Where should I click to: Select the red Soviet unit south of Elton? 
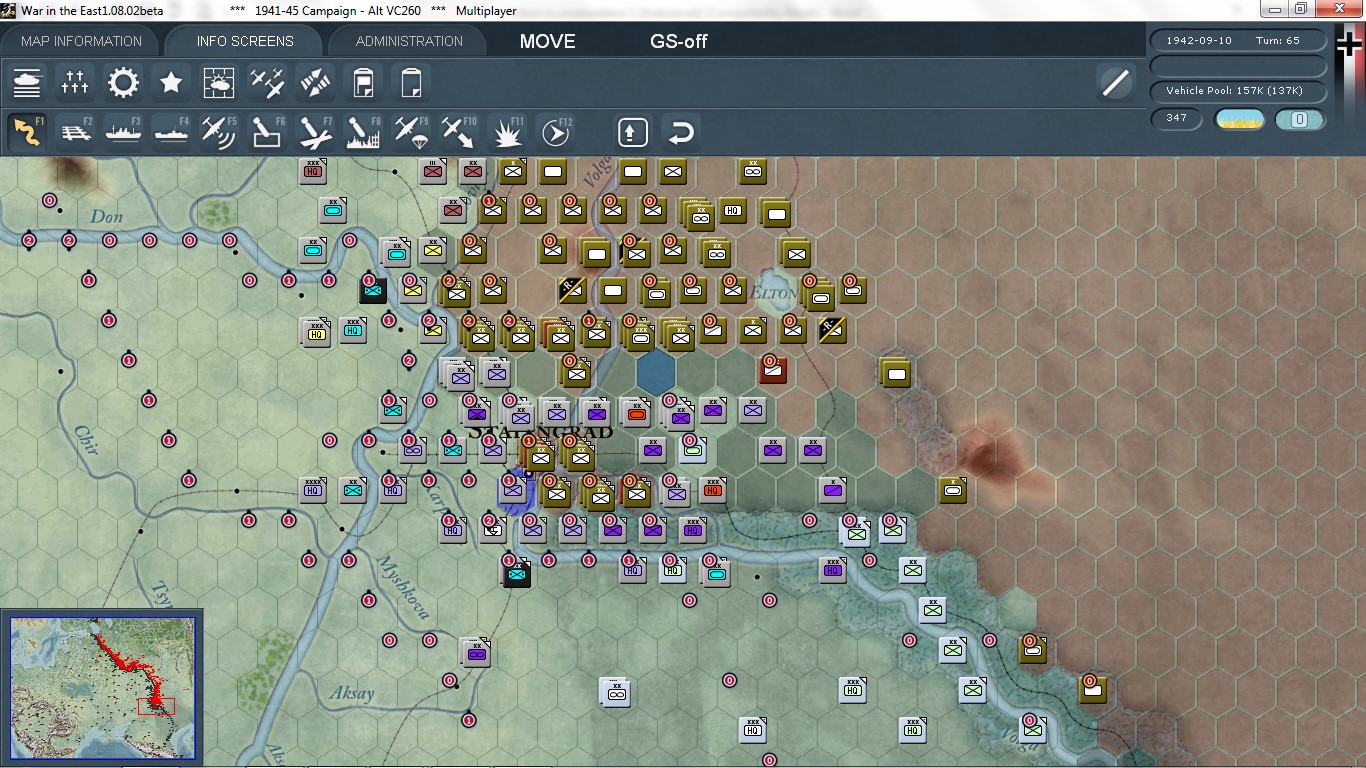pos(773,371)
